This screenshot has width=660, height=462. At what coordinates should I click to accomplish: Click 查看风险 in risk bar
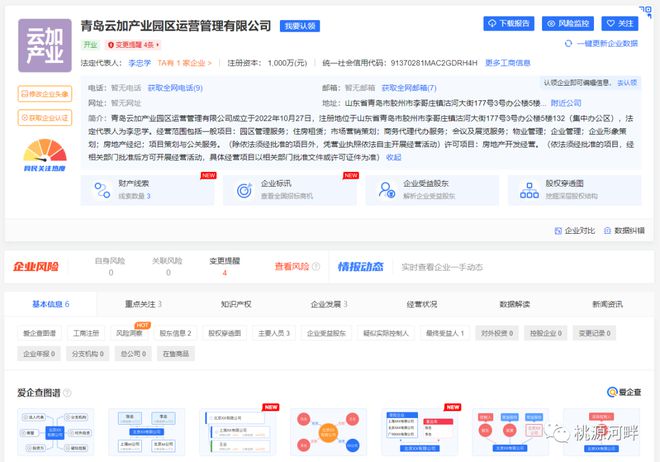point(292,266)
